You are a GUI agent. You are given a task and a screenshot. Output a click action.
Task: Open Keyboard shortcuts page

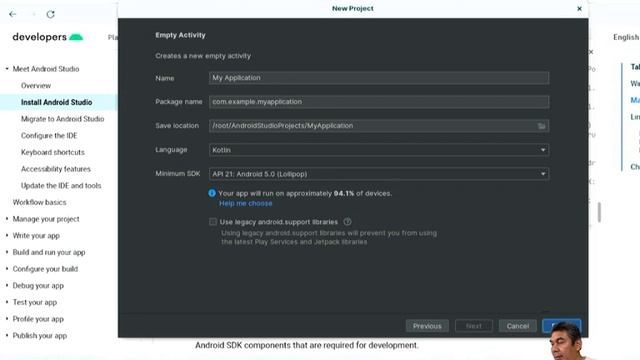click(53, 152)
